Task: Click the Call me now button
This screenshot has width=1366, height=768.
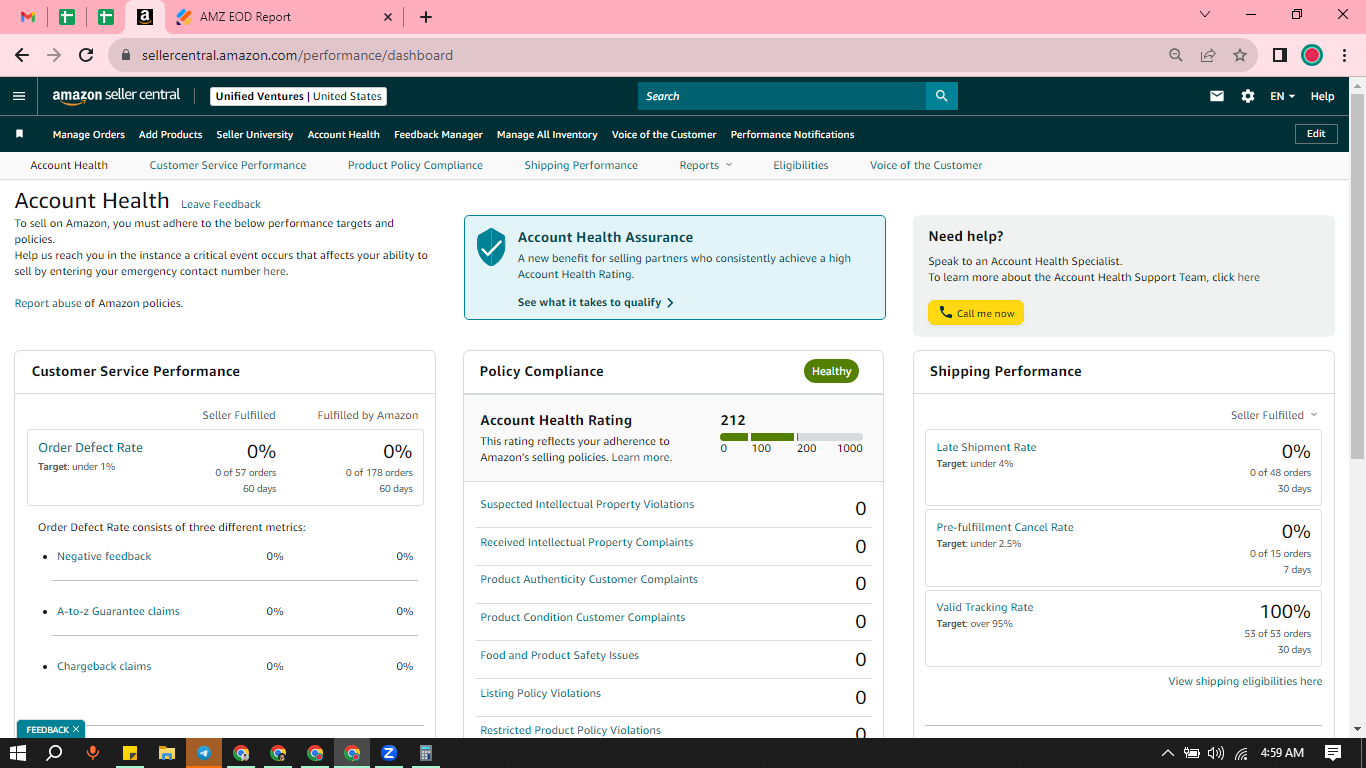Action: point(976,313)
